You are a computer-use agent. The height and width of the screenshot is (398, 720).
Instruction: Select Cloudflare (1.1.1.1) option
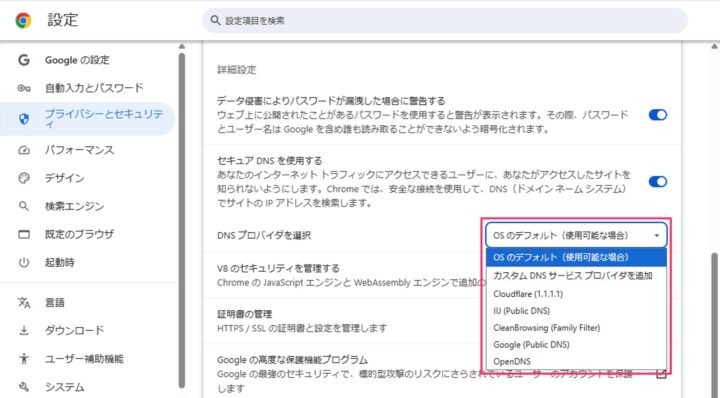point(576,294)
